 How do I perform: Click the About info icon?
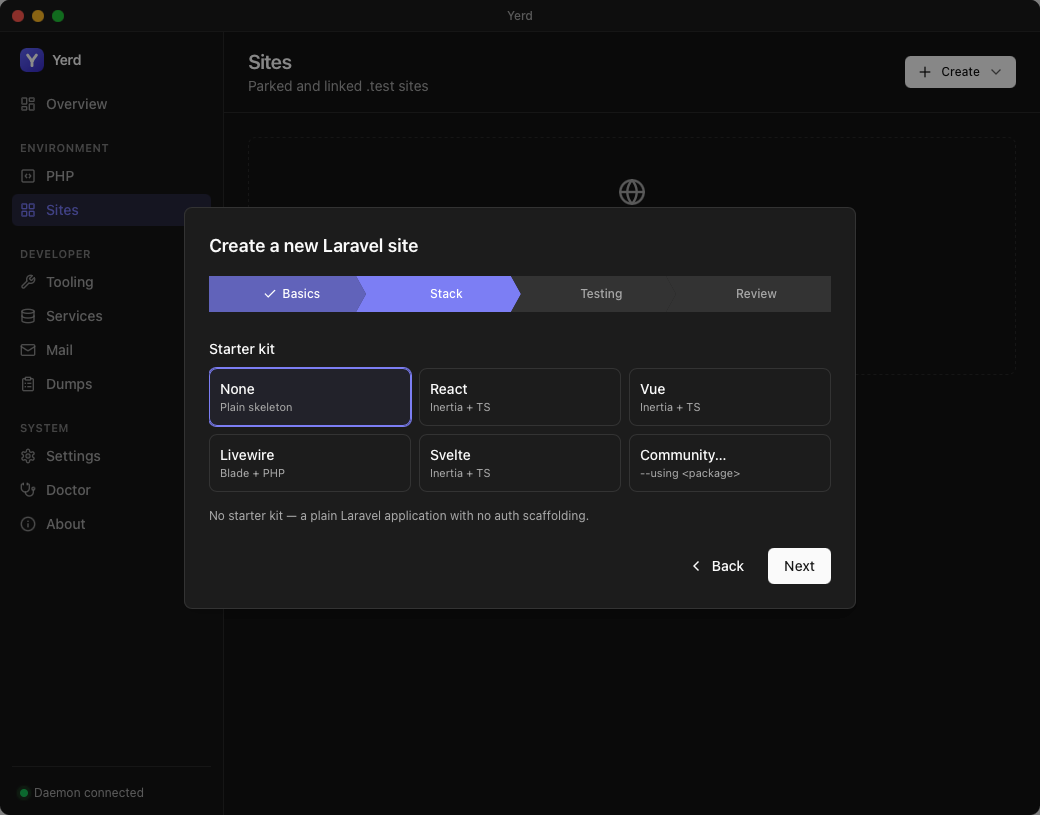(x=28, y=524)
